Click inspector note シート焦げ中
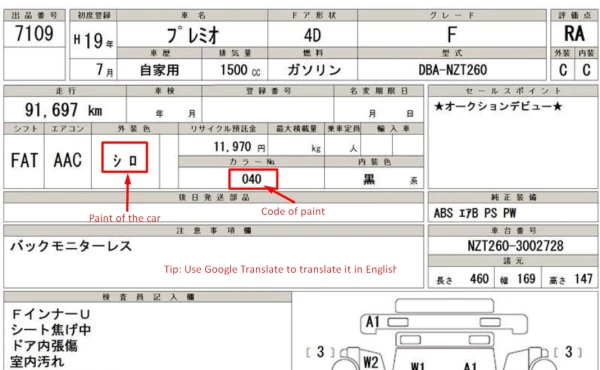The height and width of the screenshot is (370, 600). pyautogui.click(x=51, y=330)
